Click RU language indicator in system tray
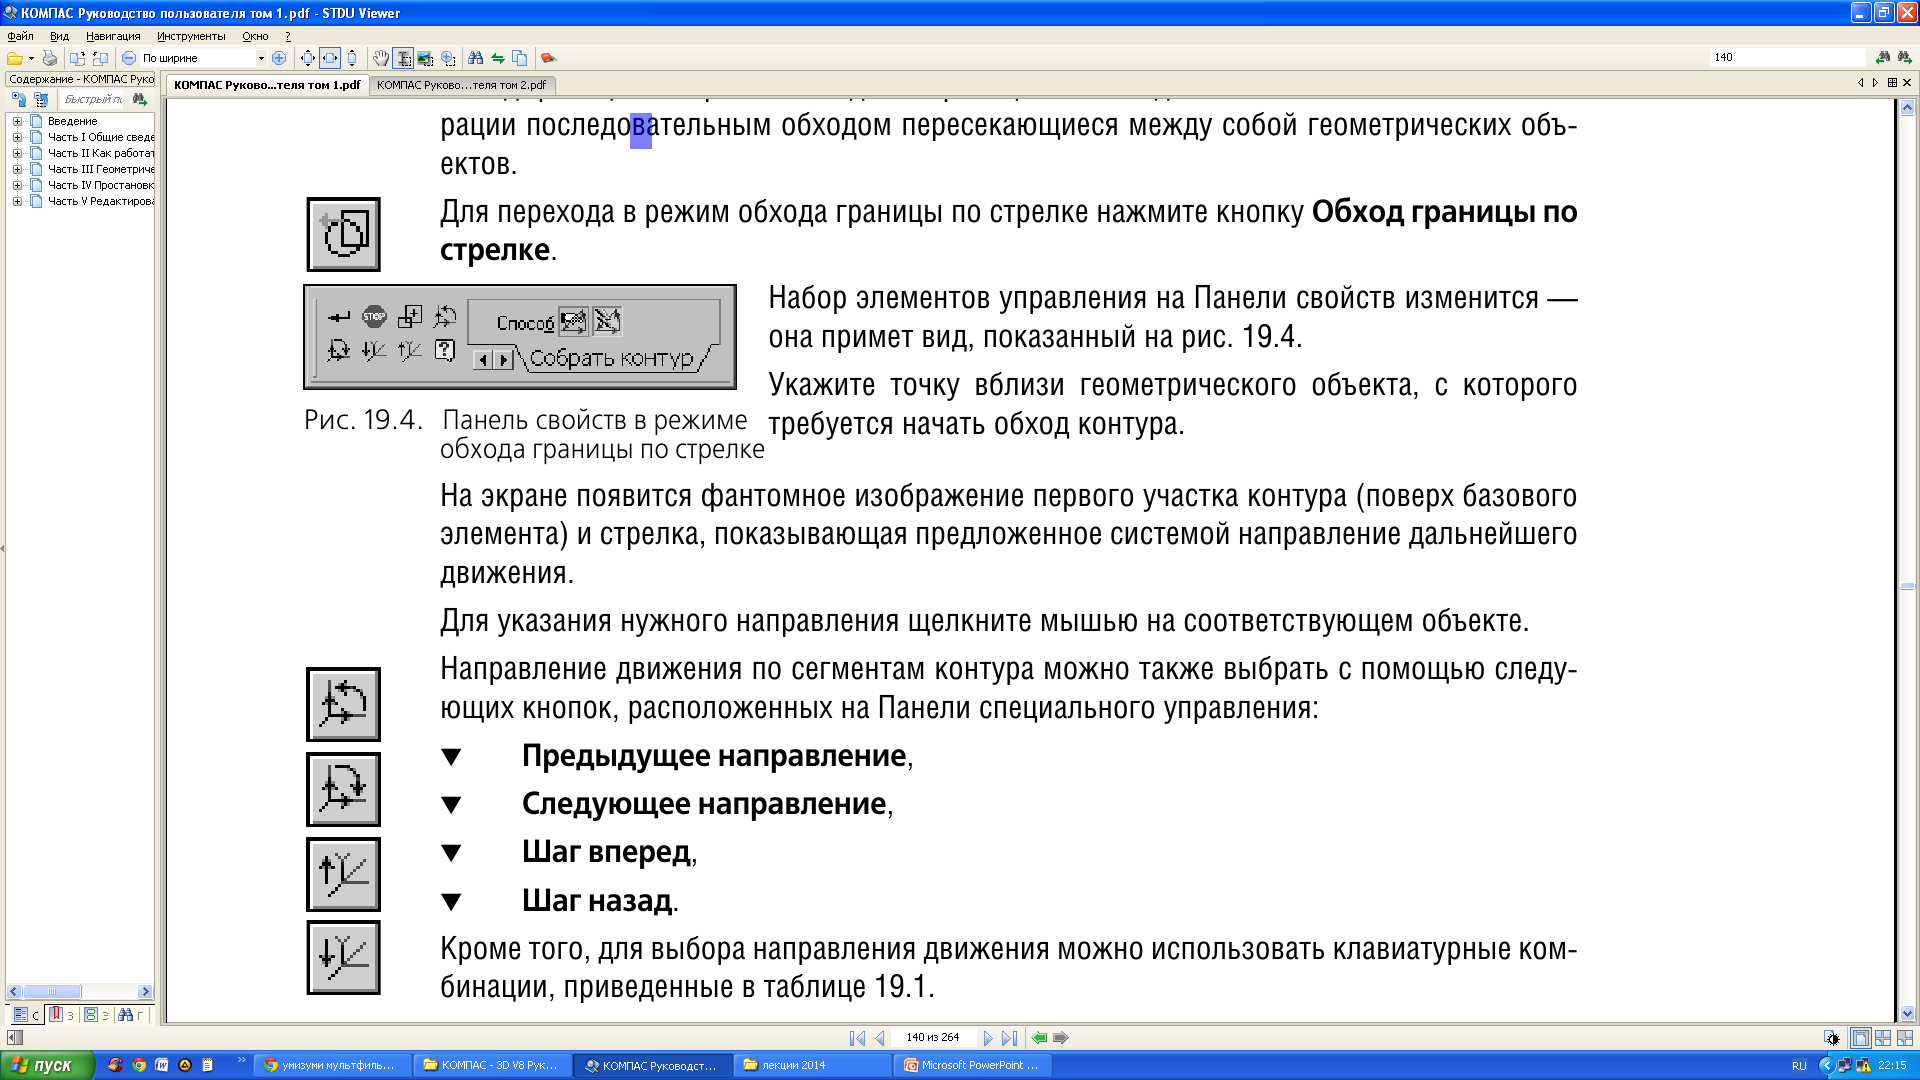 (x=1799, y=1066)
